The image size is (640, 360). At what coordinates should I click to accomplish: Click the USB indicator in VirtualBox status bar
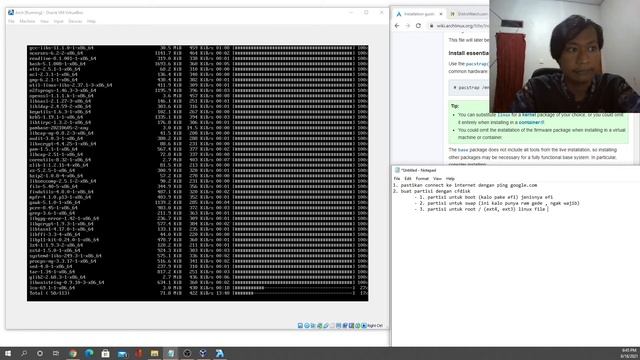[x=326, y=326]
